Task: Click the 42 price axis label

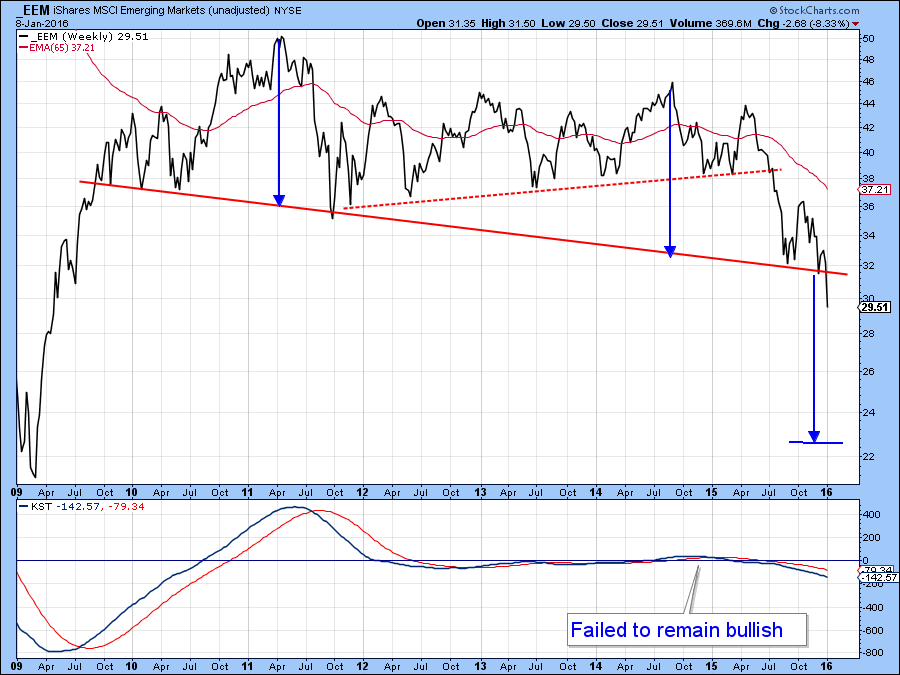Action: [x=868, y=127]
